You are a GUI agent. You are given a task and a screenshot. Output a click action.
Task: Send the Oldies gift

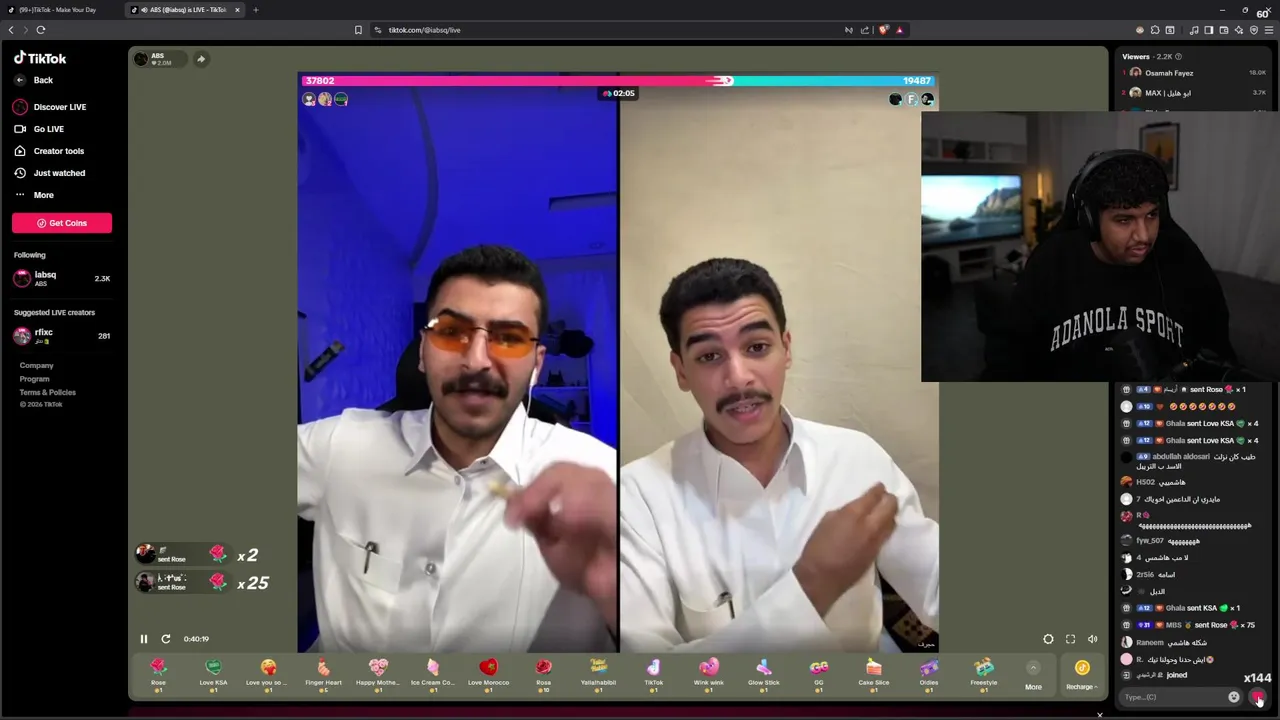[x=928, y=674]
